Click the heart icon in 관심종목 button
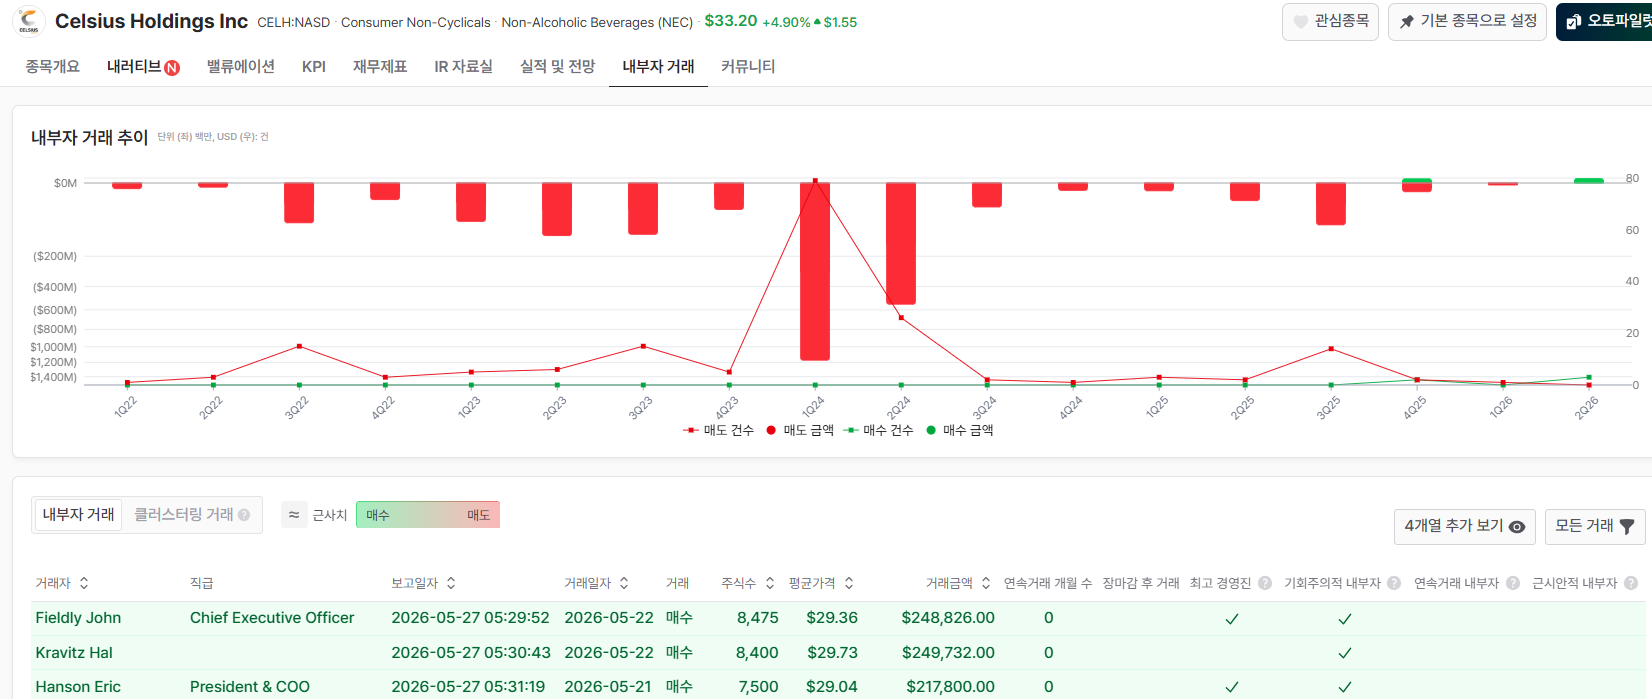1652x699 pixels. tap(1300, 22)
